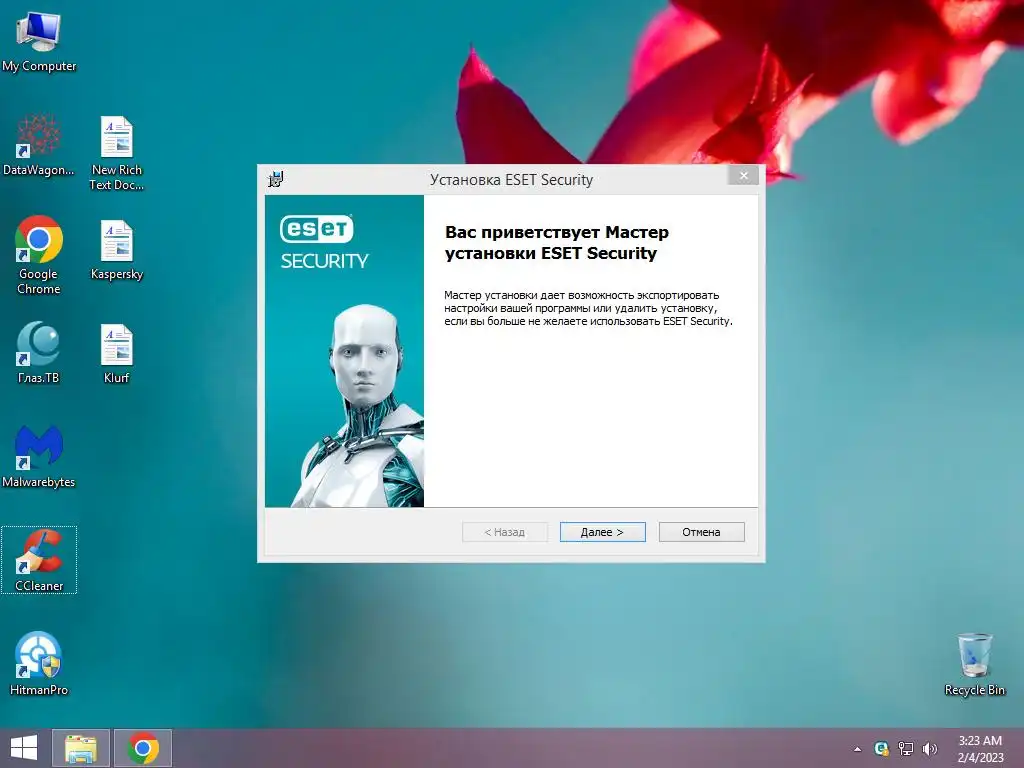Select the Глаз.ТВ desktop shortcut
The width and height of the screenshot is (1024, 768).
39,353
